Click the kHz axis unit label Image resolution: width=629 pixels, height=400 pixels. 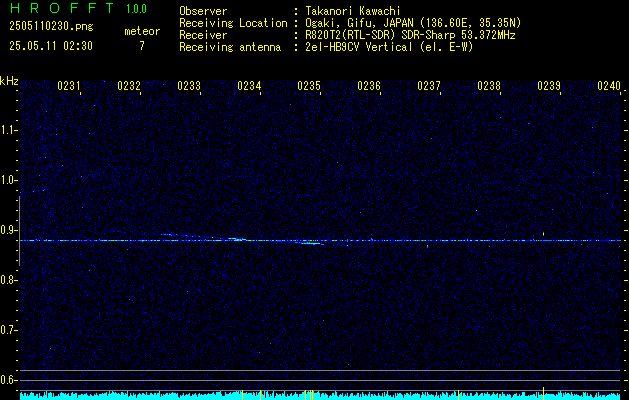pyautogui.click(x=9, y=81)
